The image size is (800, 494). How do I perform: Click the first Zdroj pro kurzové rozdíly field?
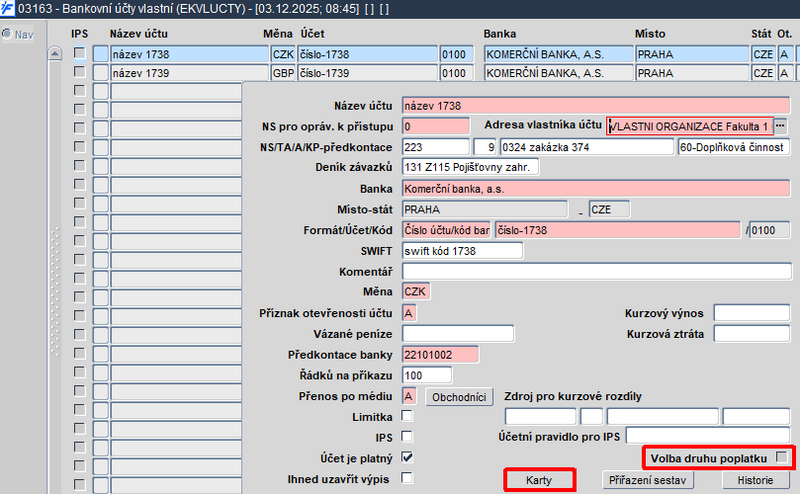point(540,416)
